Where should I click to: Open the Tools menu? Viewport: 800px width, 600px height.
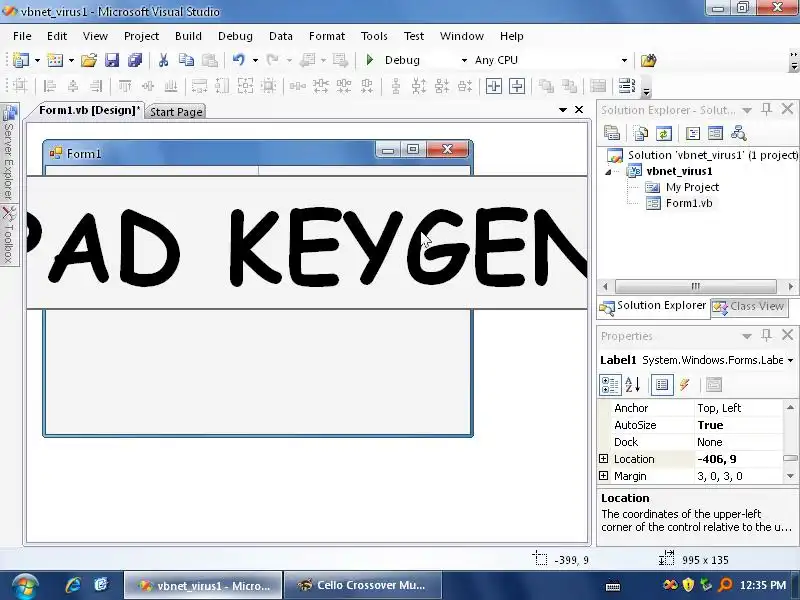click(x=374, y=36)
